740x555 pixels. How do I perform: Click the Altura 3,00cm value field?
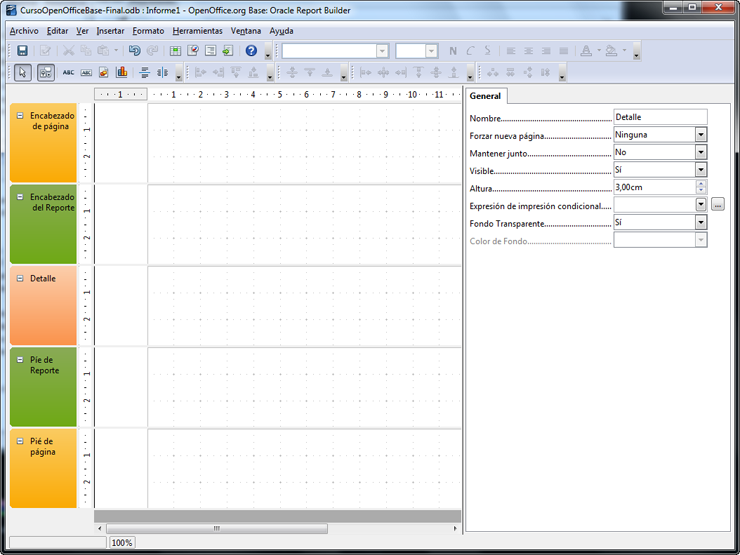(x=655, y=187)
